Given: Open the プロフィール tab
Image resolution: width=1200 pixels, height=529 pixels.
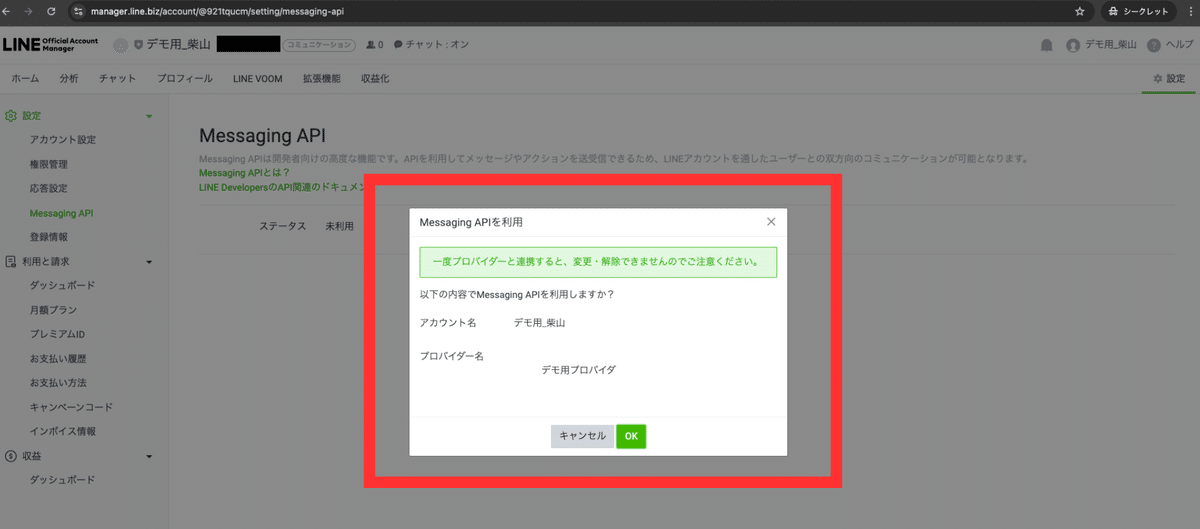Looking at the screenshot, I should click(x=184, y=78).
